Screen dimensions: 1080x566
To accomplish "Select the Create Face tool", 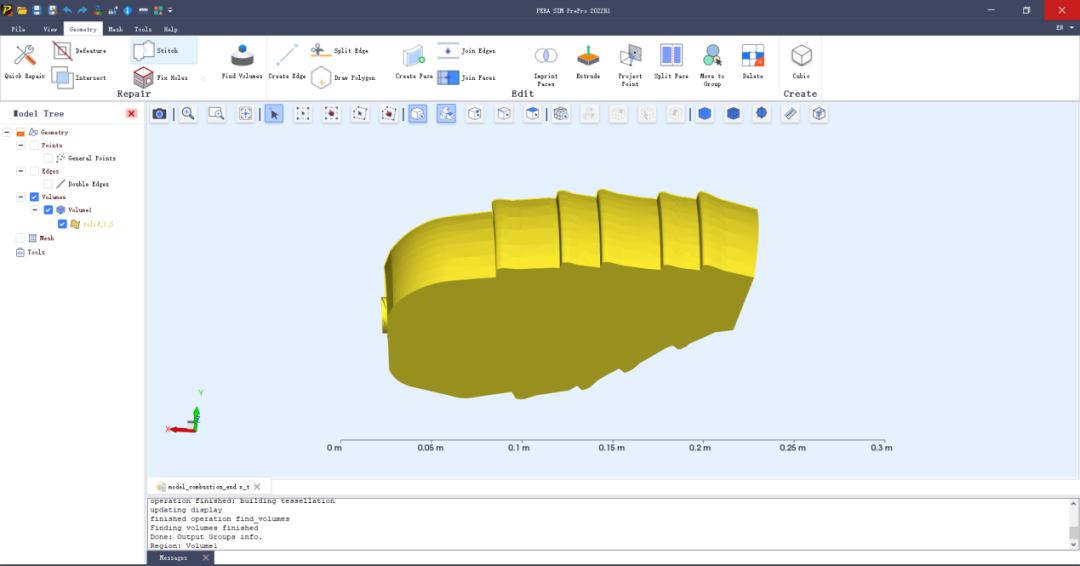I will coord(414,62).
